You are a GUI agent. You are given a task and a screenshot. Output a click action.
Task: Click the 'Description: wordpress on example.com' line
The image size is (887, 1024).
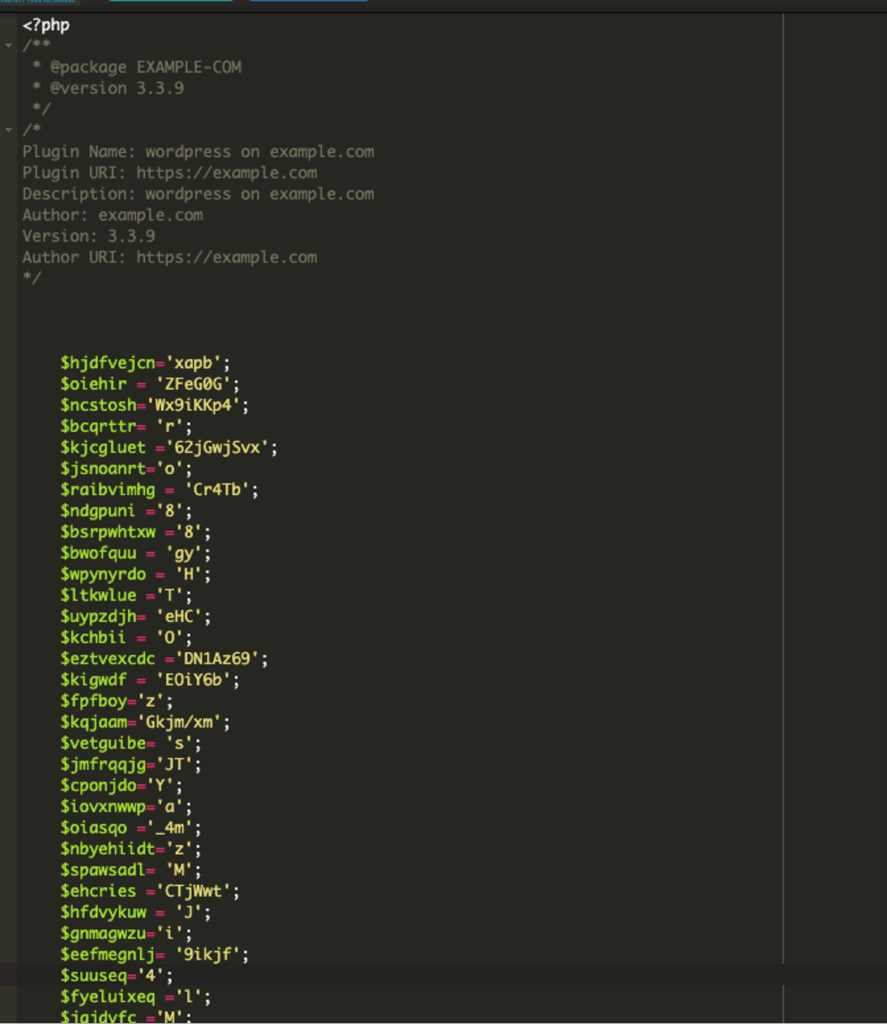(198, 194)
